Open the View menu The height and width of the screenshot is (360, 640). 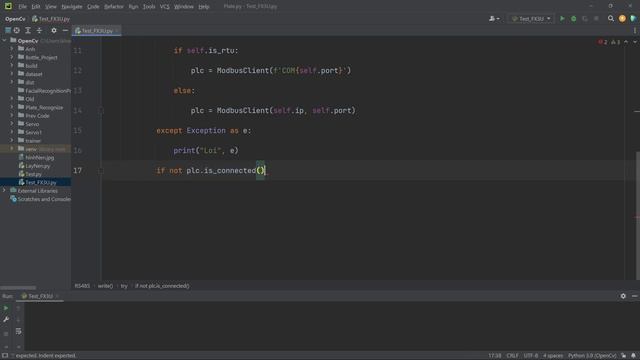tap(51, 7)
